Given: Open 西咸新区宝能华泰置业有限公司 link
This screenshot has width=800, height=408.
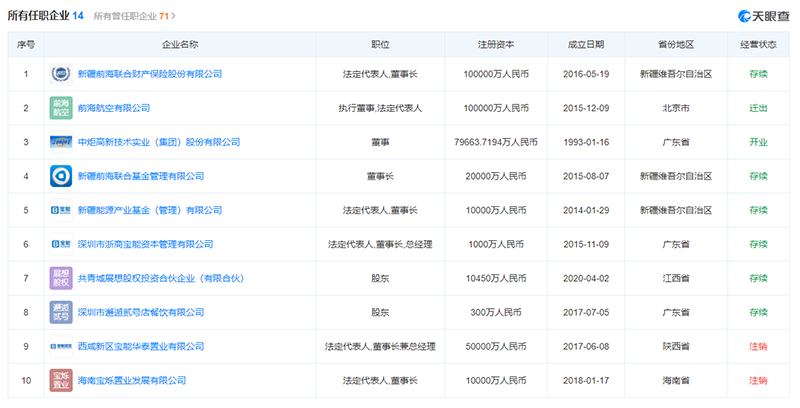Looking at the screenshot, I should [x=141, y=346].
